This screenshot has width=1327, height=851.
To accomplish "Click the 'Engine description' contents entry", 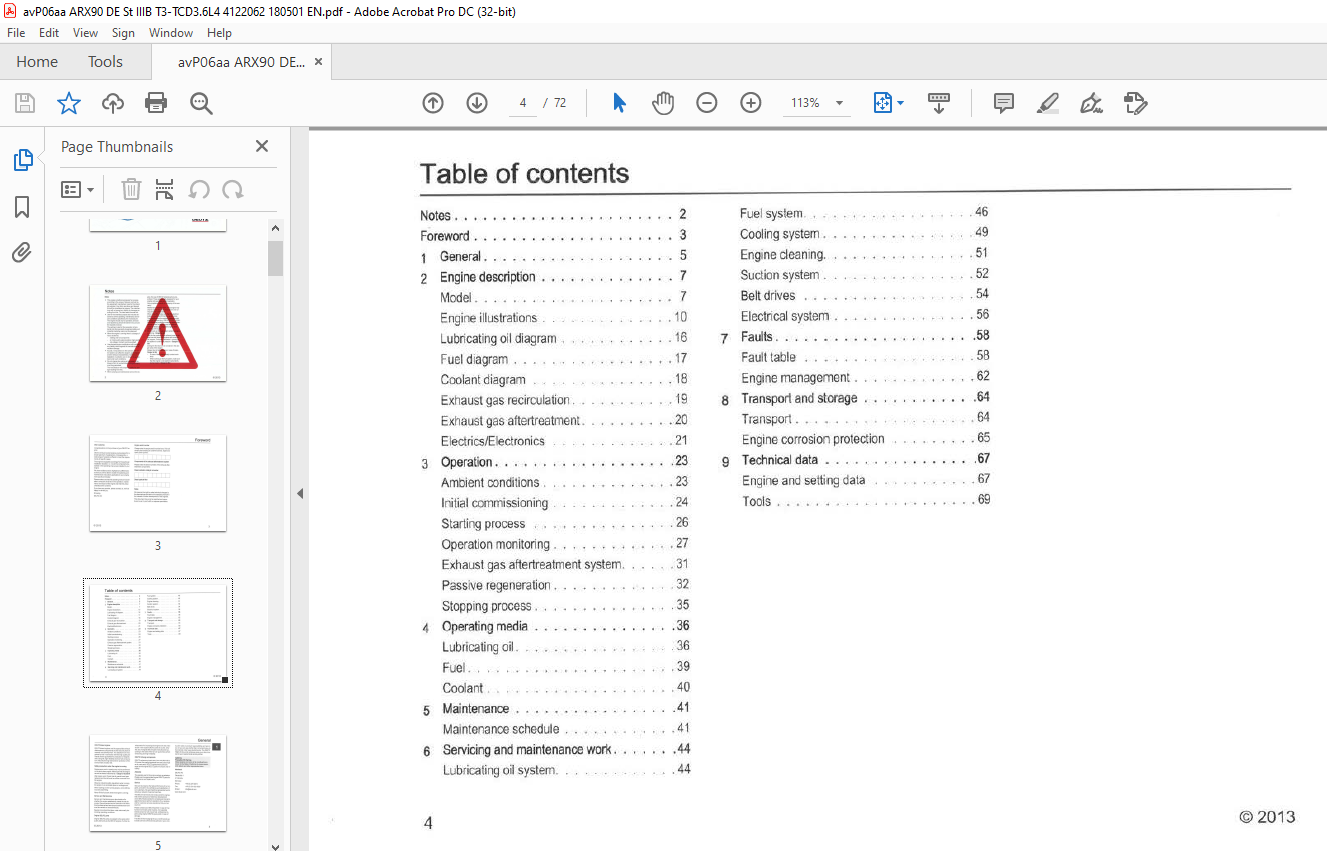I will coord(488,277).
